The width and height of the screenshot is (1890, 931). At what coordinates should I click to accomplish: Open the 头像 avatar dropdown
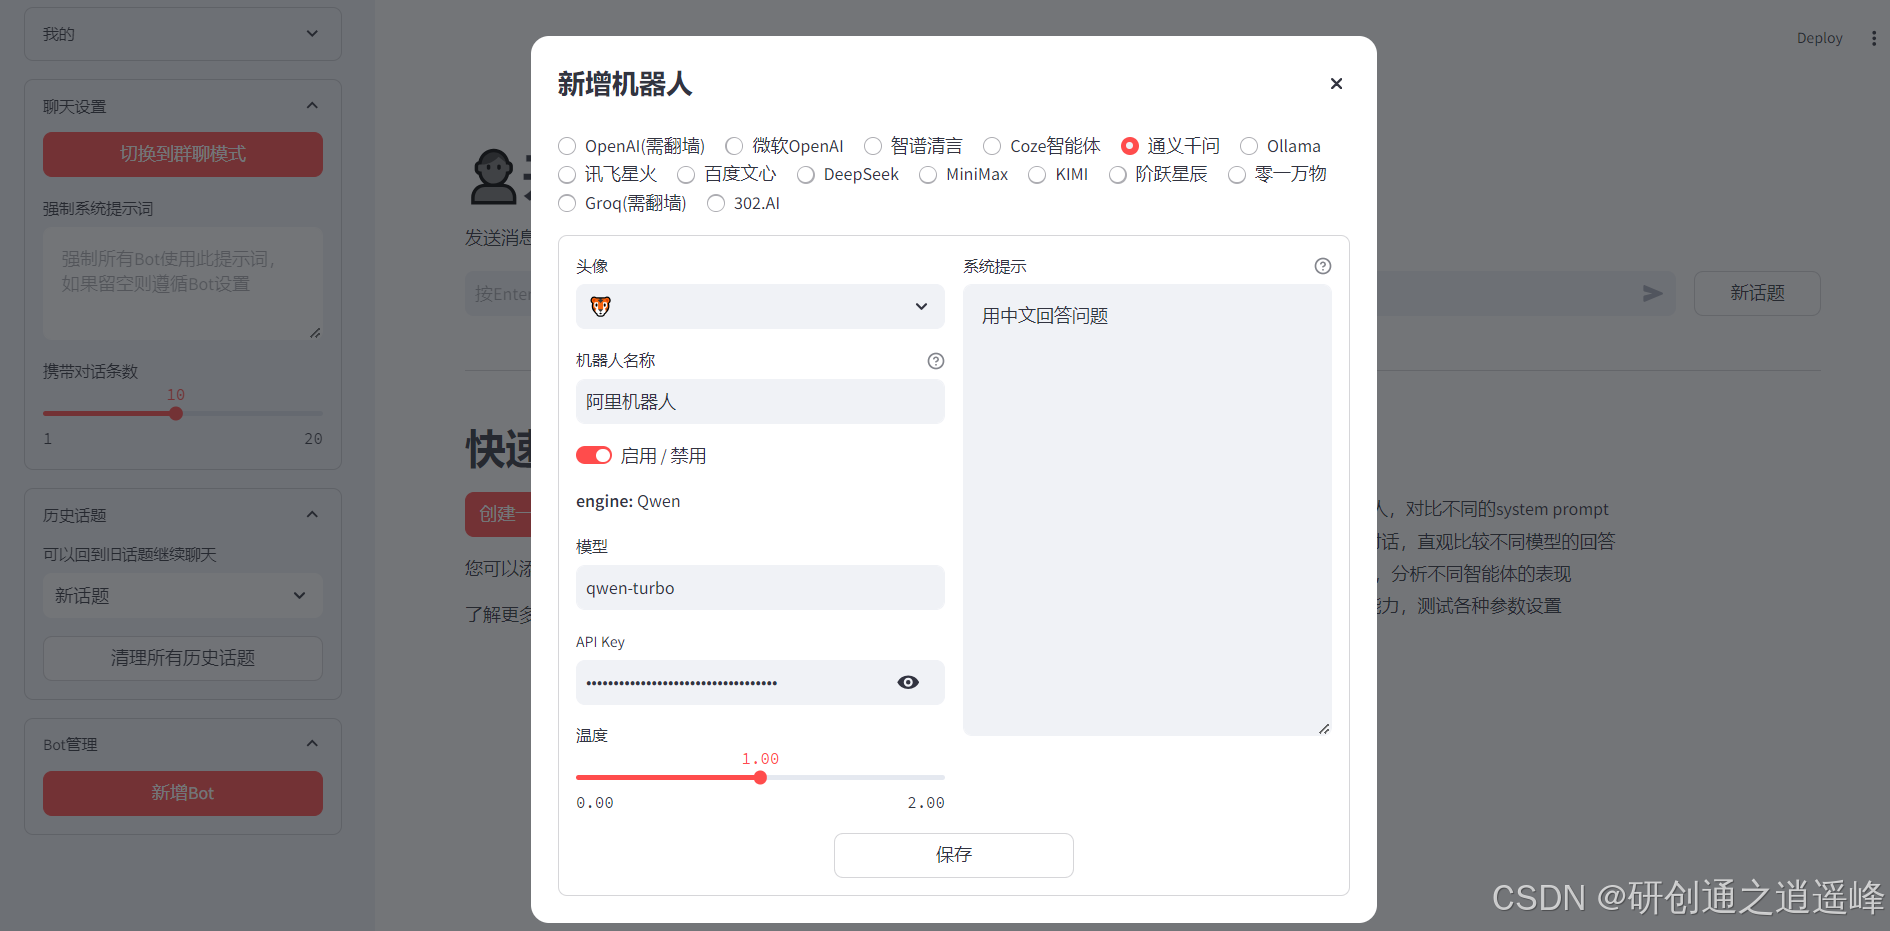[x=760, y=307]
